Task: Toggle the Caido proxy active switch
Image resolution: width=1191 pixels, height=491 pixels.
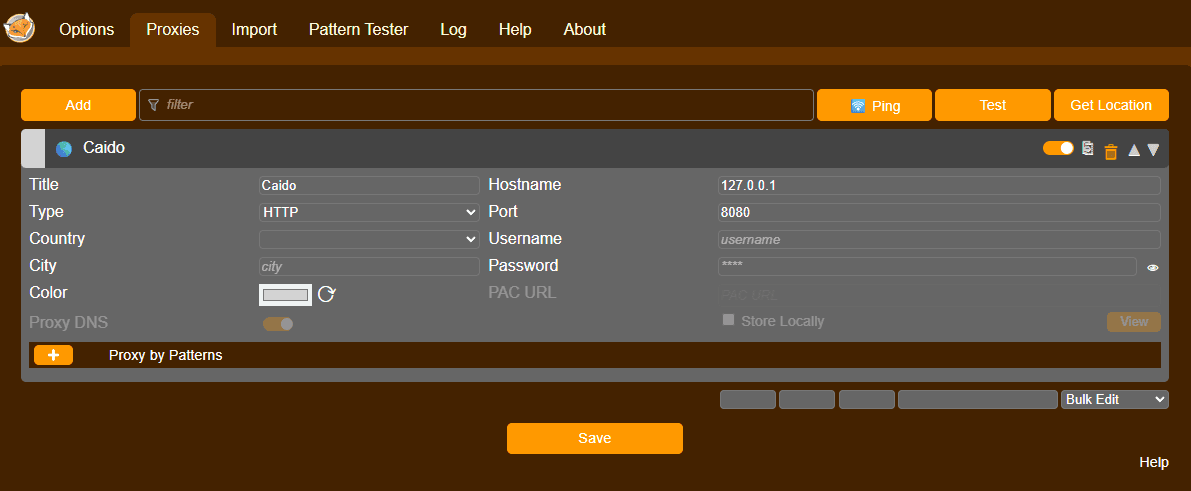Action: [1057, 148]
